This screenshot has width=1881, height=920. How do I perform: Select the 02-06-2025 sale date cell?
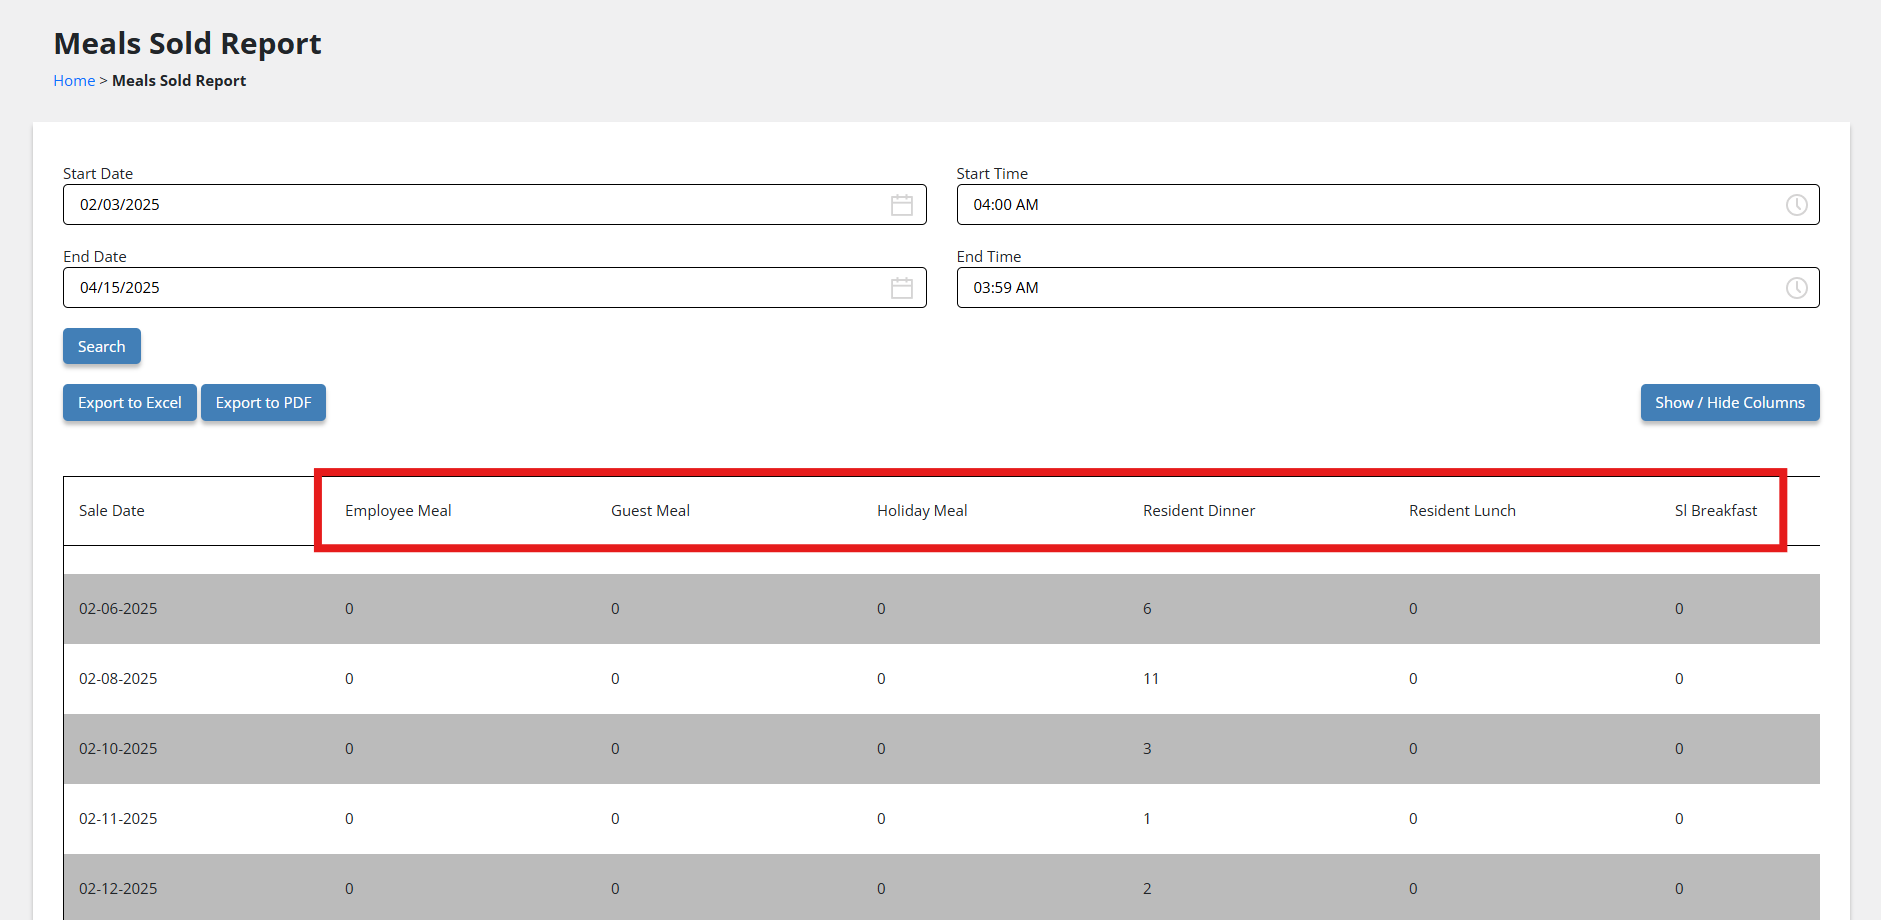click(x=118, y=609)
